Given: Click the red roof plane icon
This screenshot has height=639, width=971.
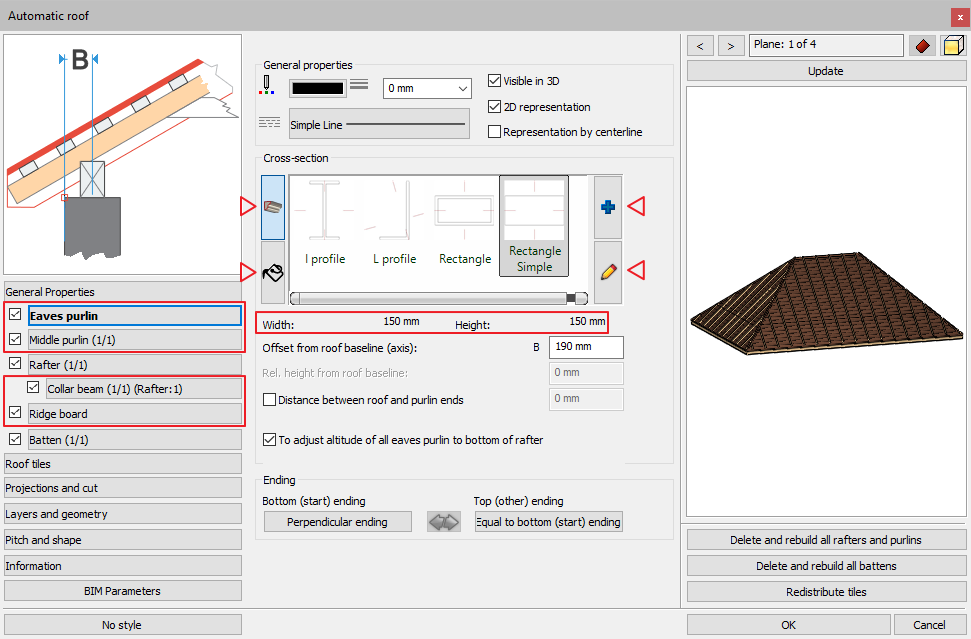Looking at the screenshot, I should [x=922, y=46].
